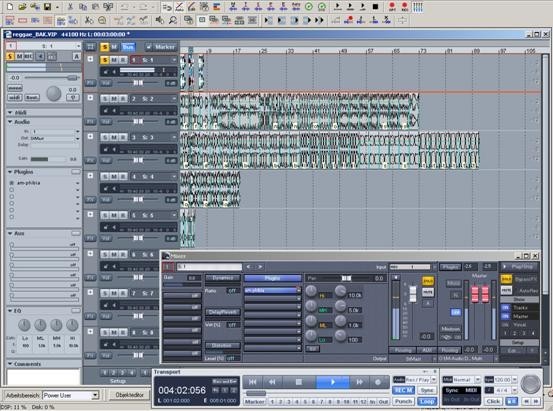Viewport: 553px width, 411px height.
Task: Collapse the Plugins section in track editor
Action: [x=10, y=172]
